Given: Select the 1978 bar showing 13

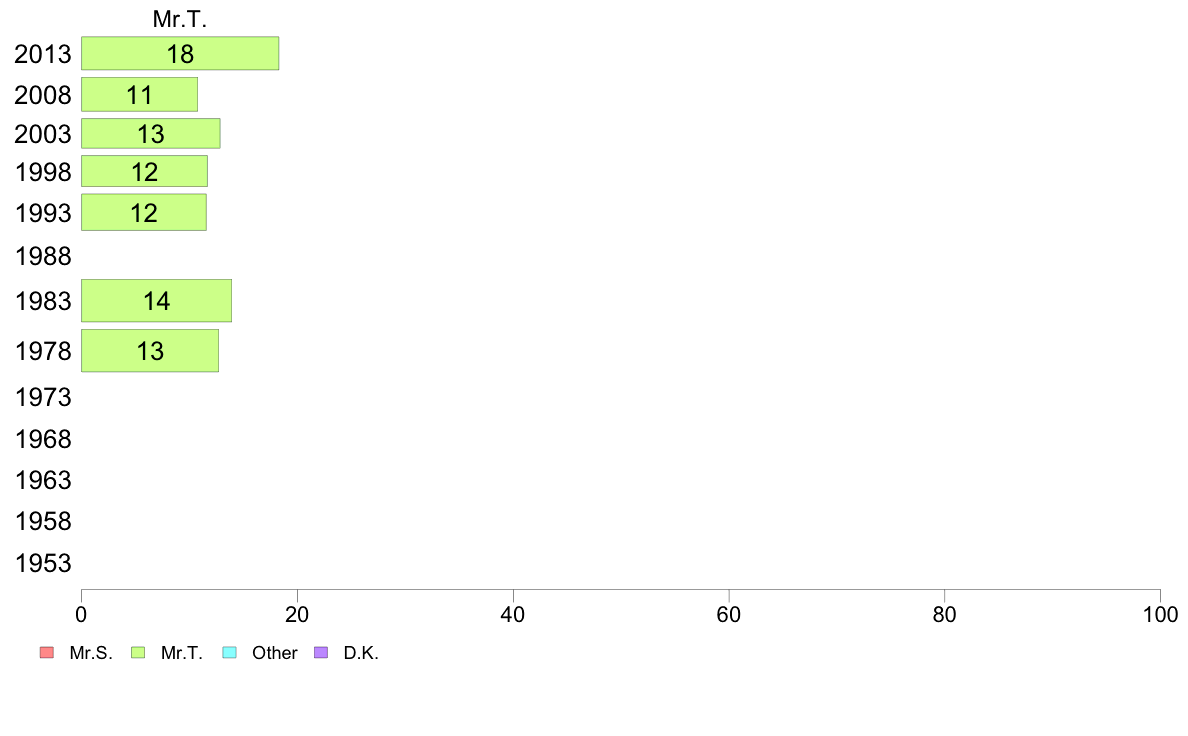Looking at the screenshot, I should (x=150, y=351).
